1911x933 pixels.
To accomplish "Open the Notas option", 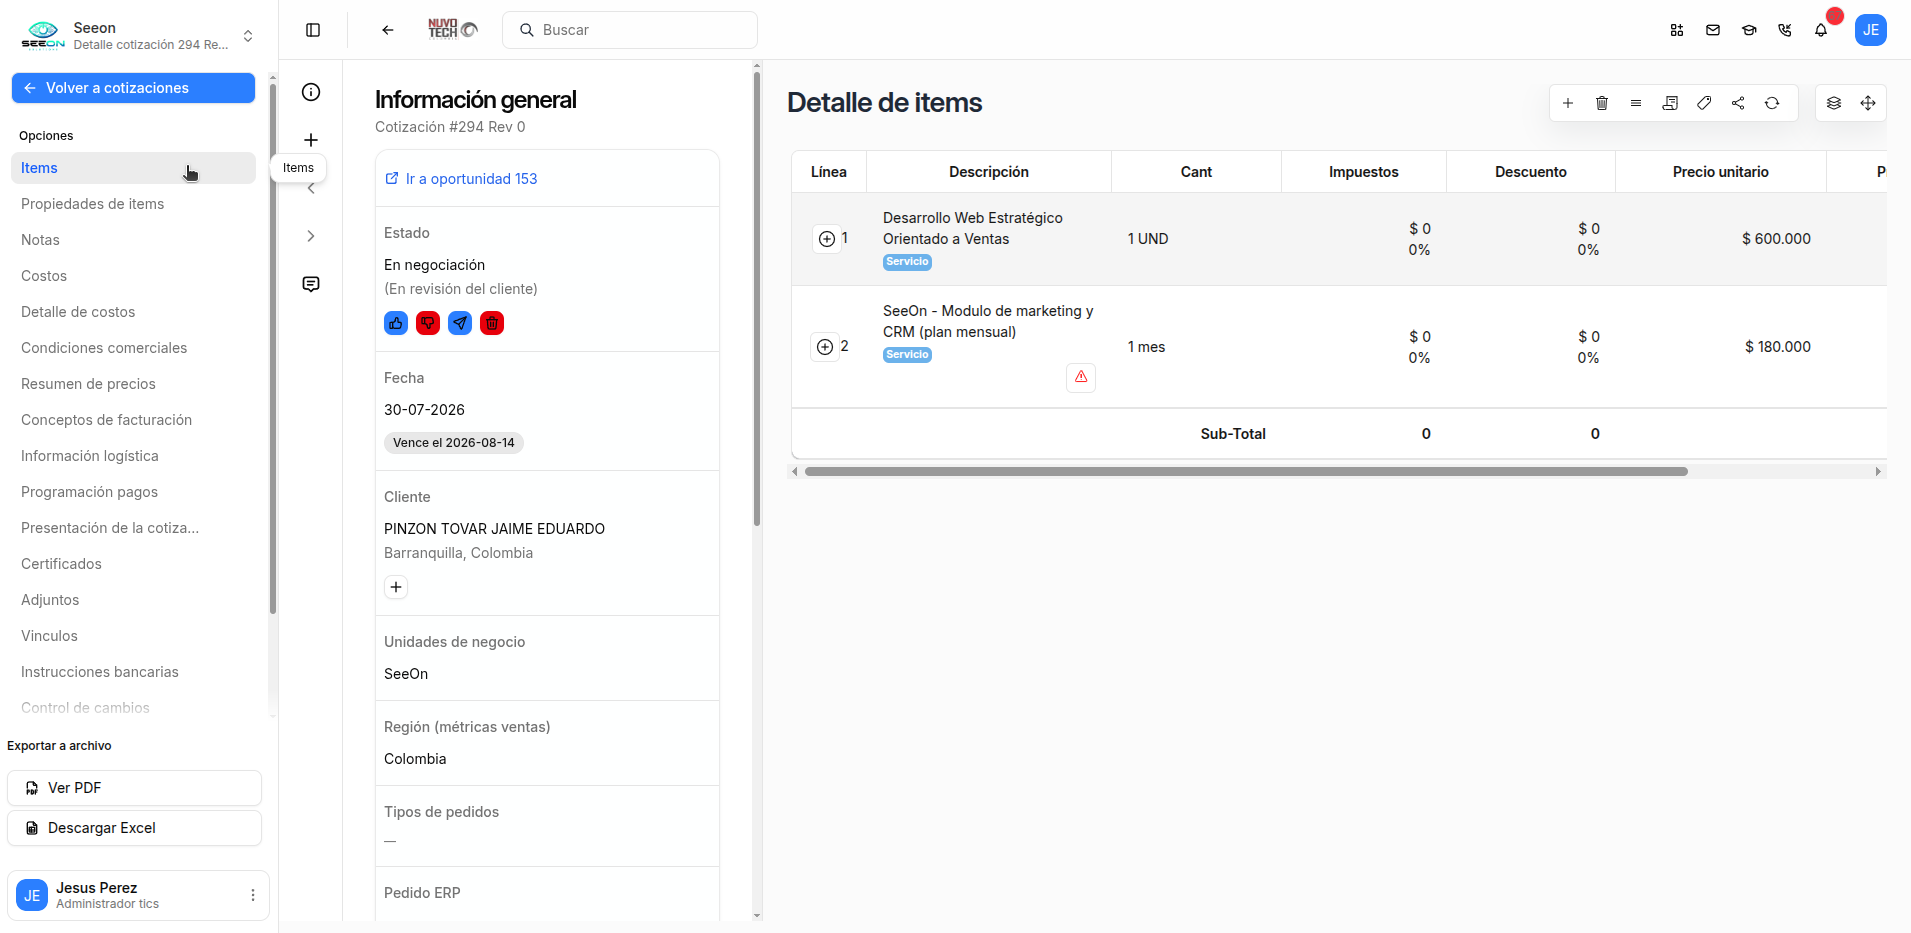I will [133, 240].
